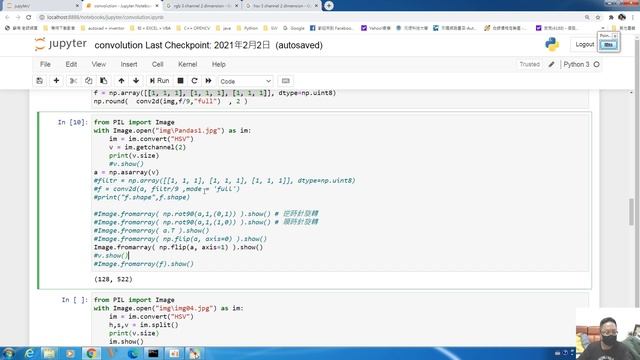Open the File menu
This screenshot has width=640, height=360.
pos(45,64)
